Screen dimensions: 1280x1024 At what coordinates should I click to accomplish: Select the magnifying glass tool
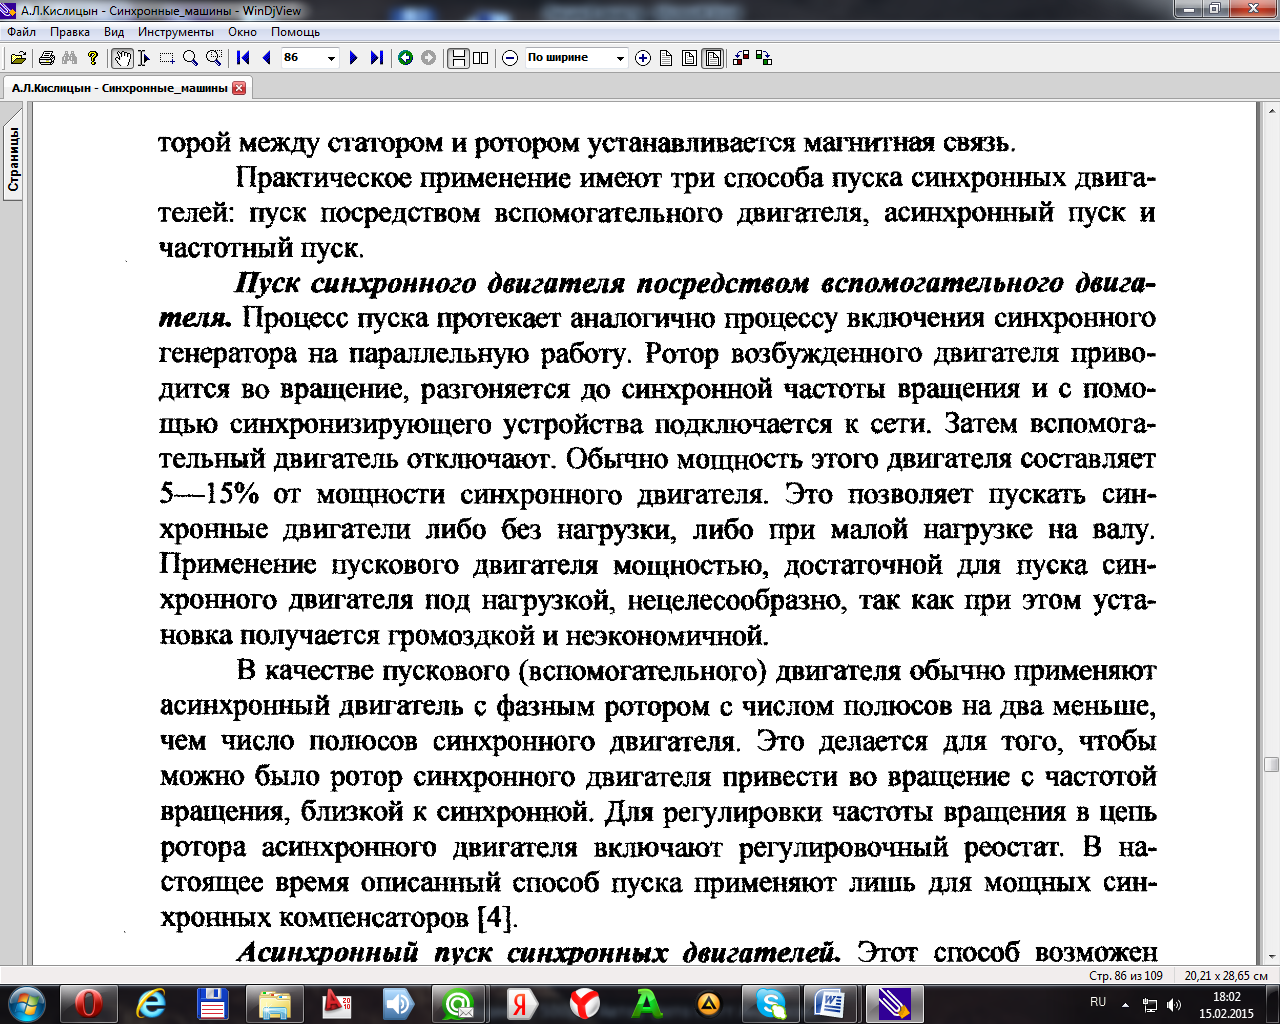(x=190, y=58)
